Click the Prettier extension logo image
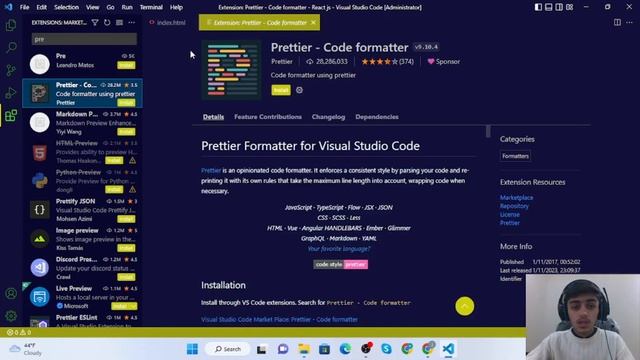 point(231,70)
